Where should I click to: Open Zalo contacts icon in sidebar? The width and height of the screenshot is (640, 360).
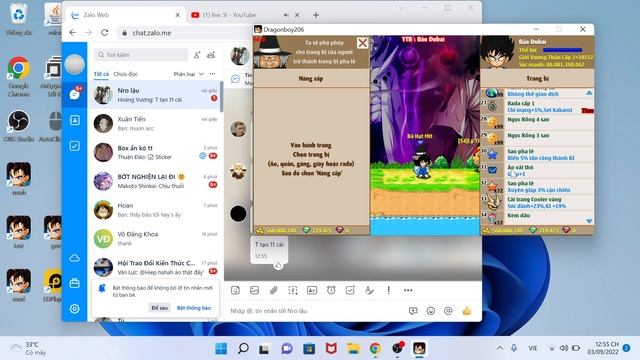tap(74, 120)
